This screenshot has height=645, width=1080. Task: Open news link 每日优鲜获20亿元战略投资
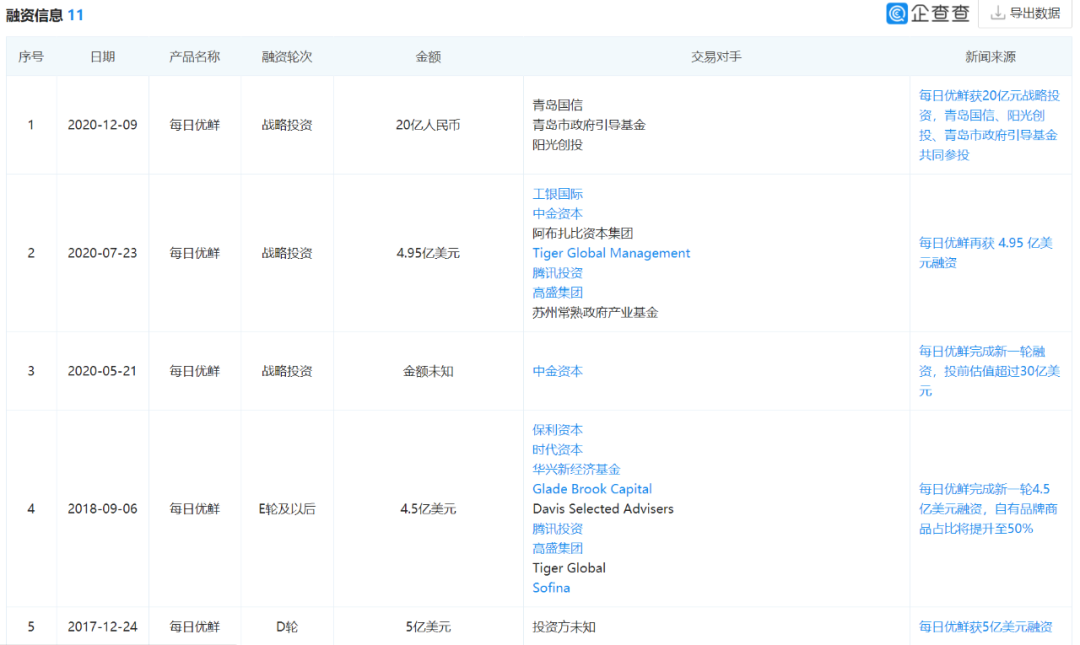(989, 125)
